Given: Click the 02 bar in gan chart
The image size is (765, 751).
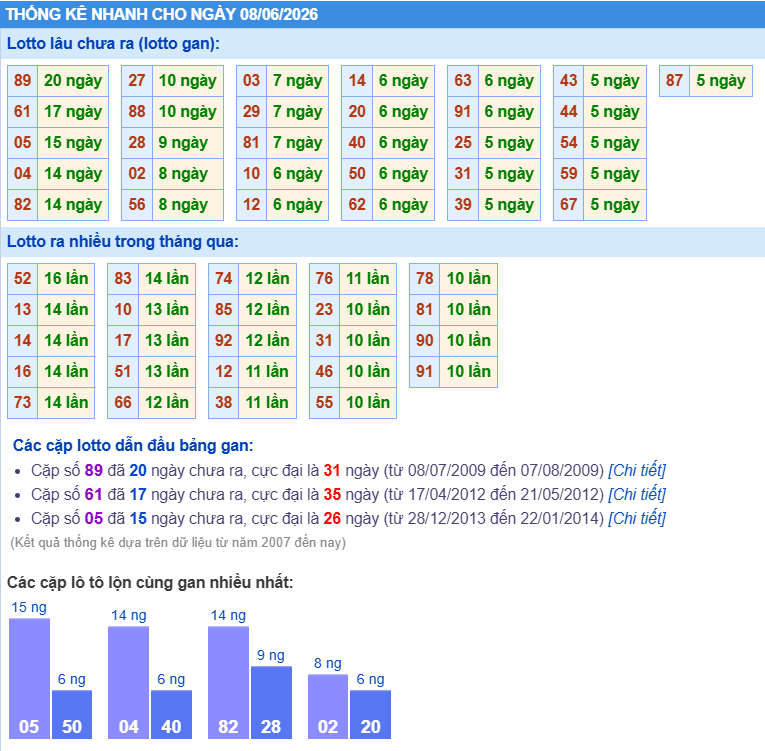Looking at the screenshot, I should pyautogui.click(x=328, y=707).
